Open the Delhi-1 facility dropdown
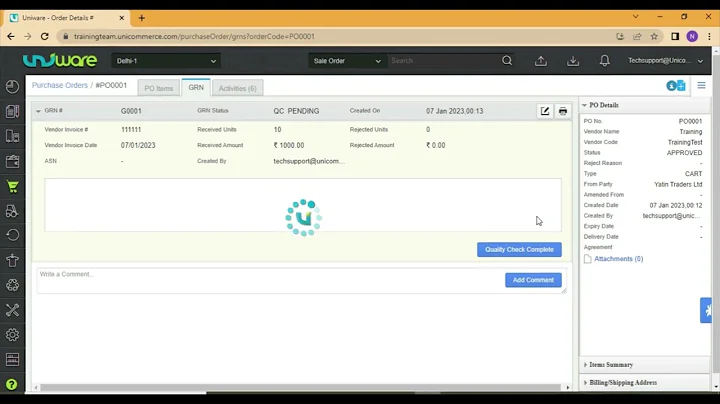Viewport: 720px width, 404px height. coord(166,61)
